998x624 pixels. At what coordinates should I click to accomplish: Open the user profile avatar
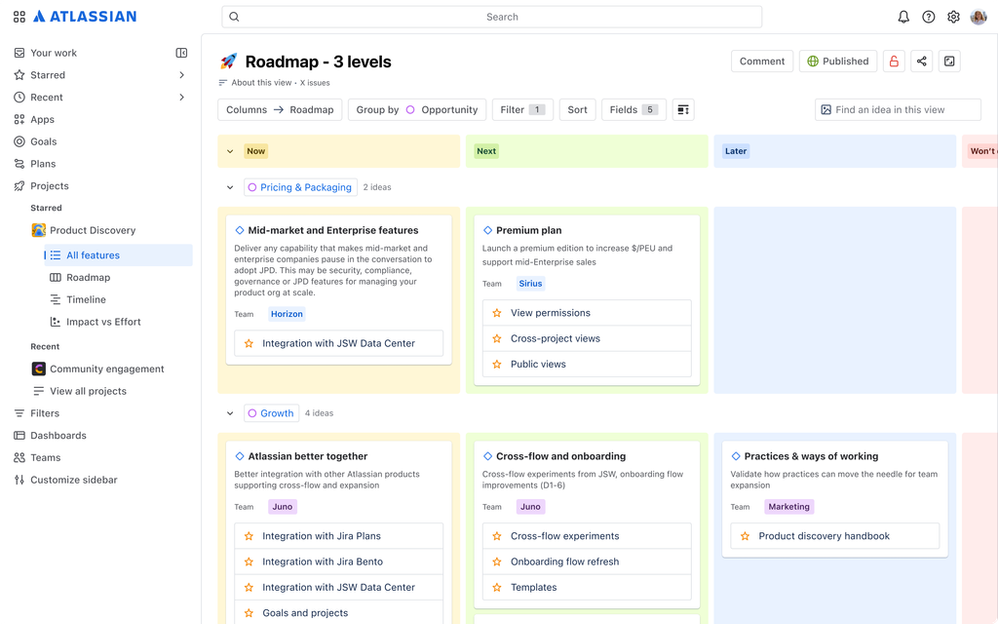978,17
